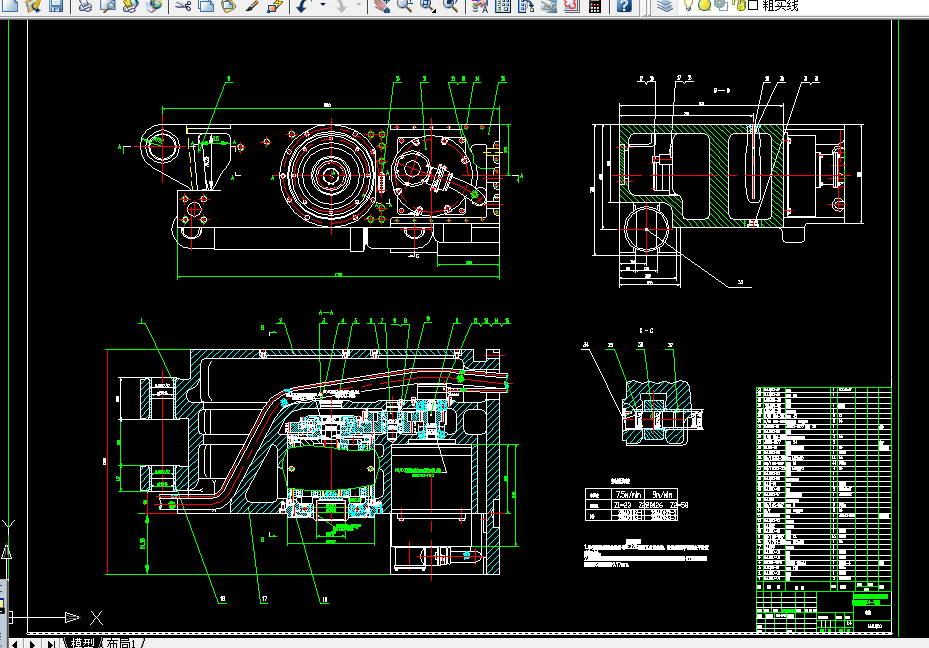The image size is (929, 648).
Task: Open Tool Palettes window
Action: (x=526, y=6)
